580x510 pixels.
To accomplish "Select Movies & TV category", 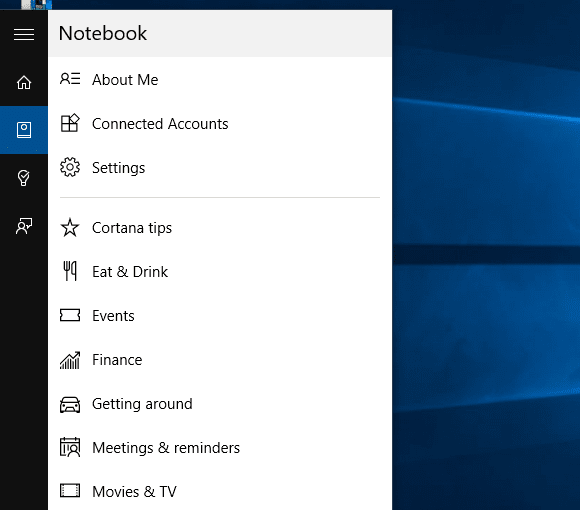I will point(220,491).
